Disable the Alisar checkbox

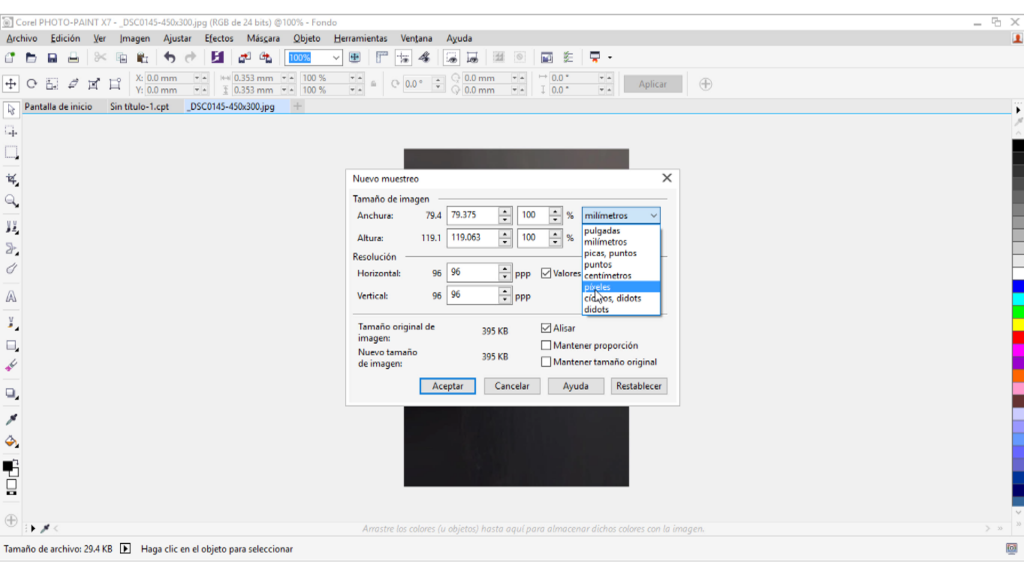tap(546, 328)
